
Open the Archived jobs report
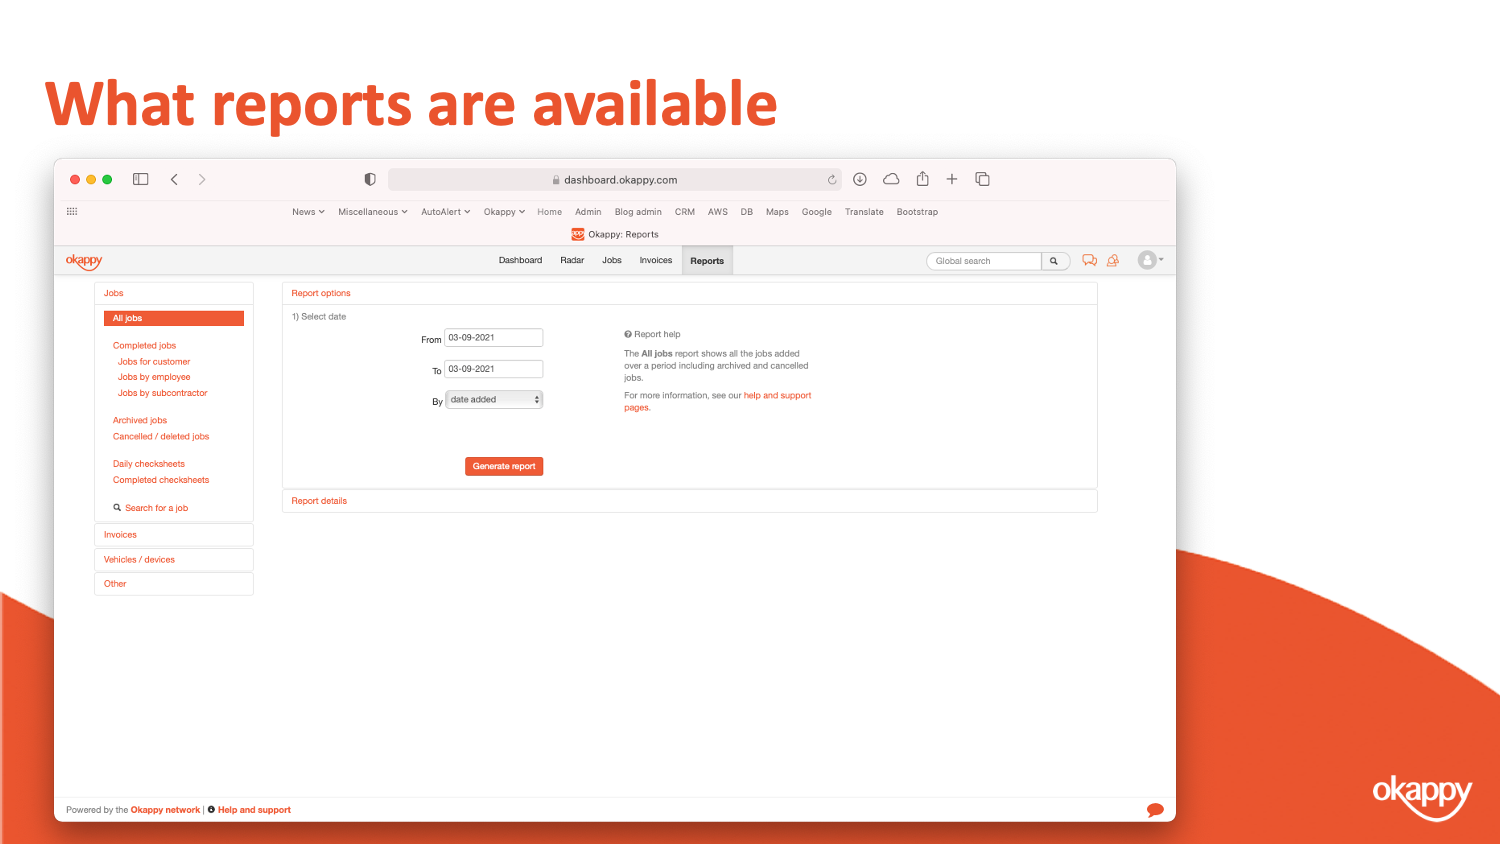click(140, 421)
